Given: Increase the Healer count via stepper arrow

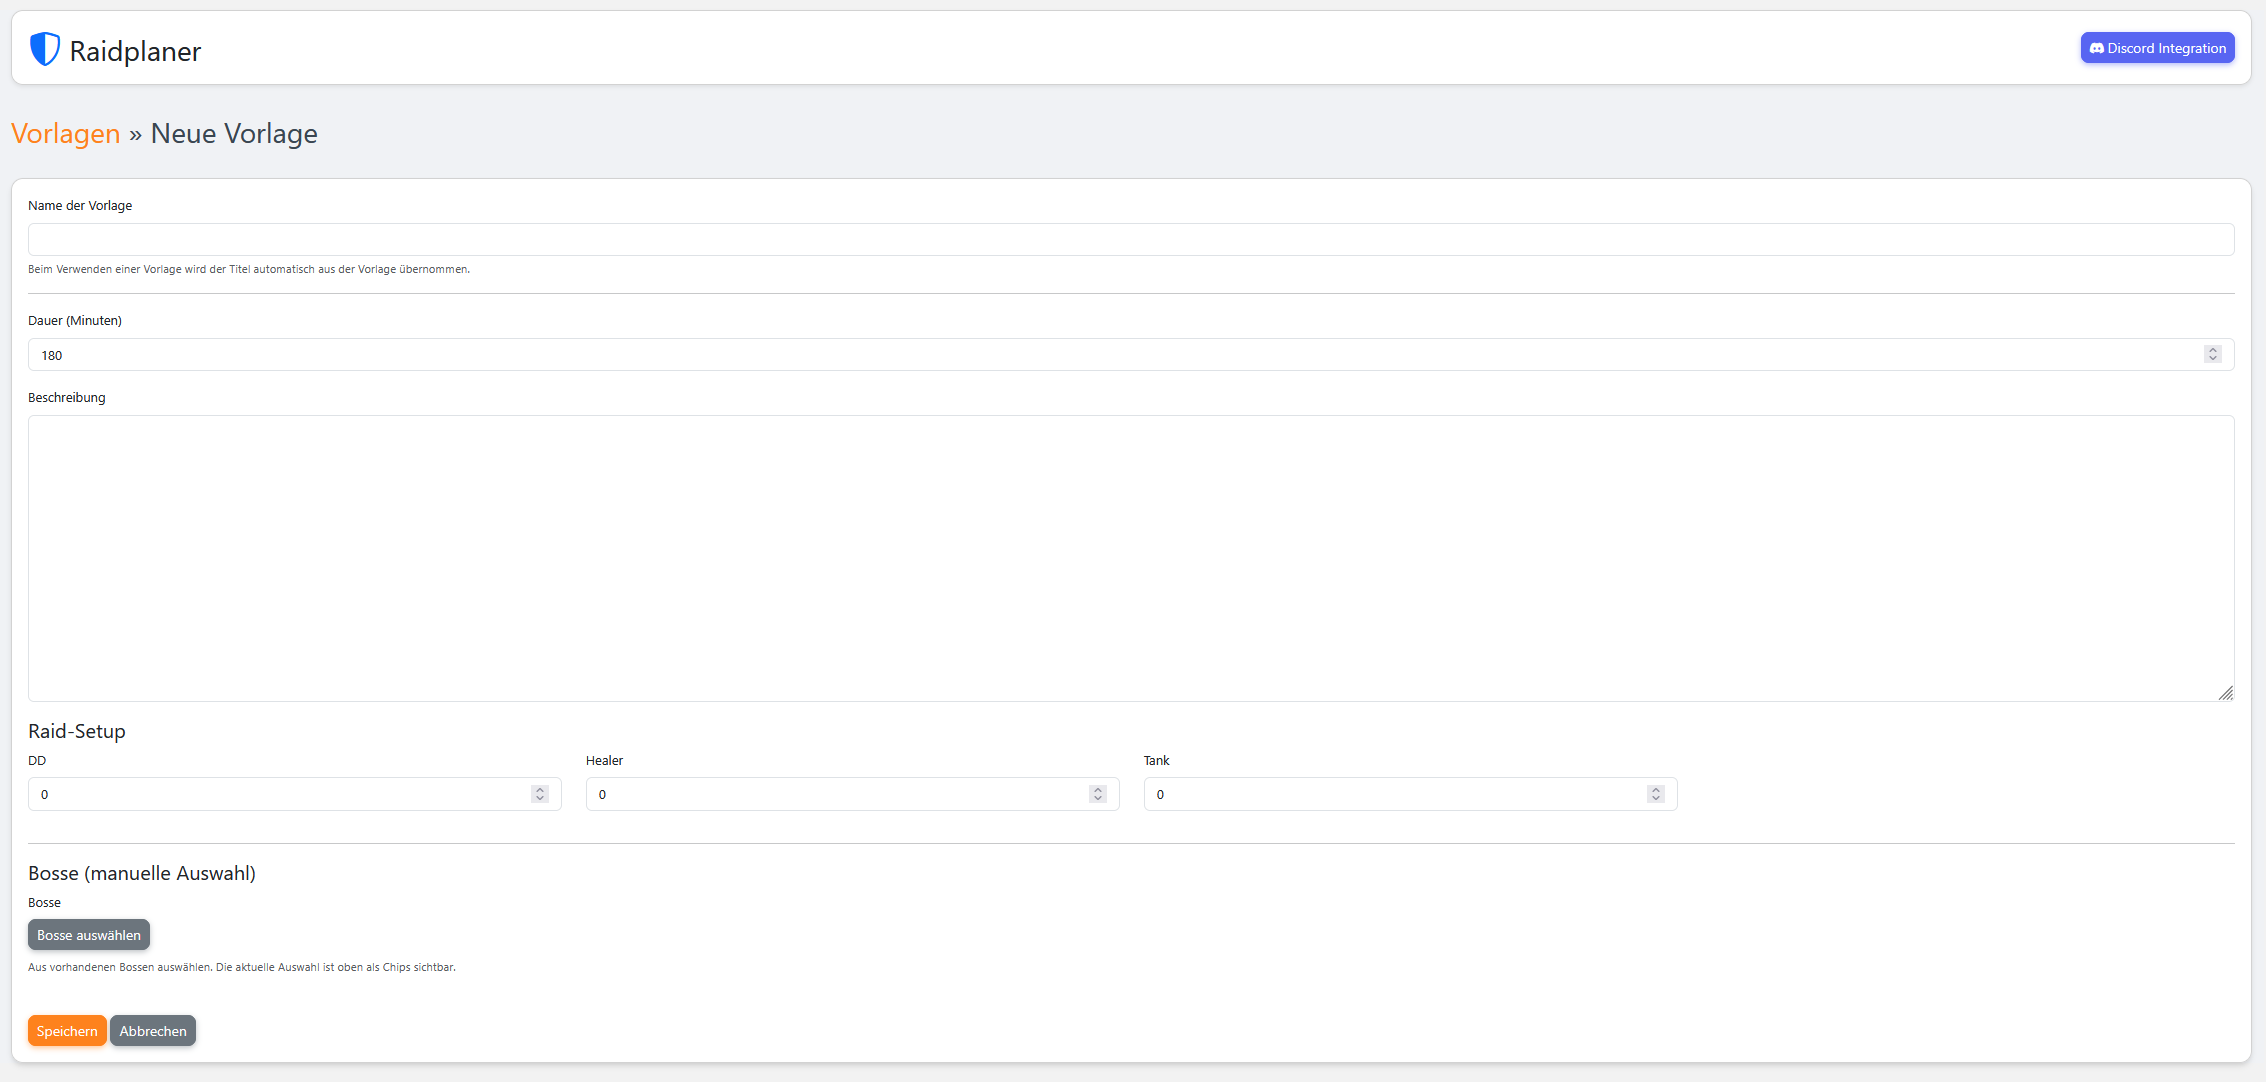Looking at the screenshot, I should pyautogui.click(x=1098, y=789).
